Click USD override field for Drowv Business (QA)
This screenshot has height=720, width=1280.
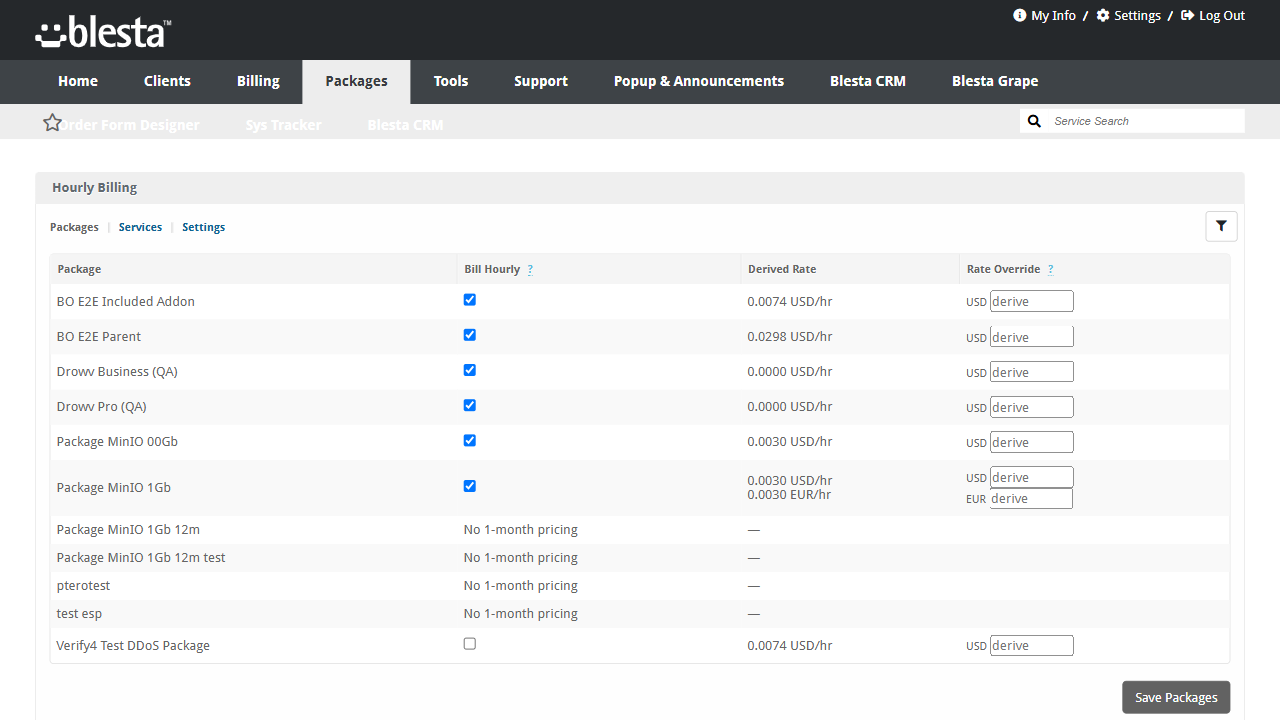click(x=1031, y=371)
